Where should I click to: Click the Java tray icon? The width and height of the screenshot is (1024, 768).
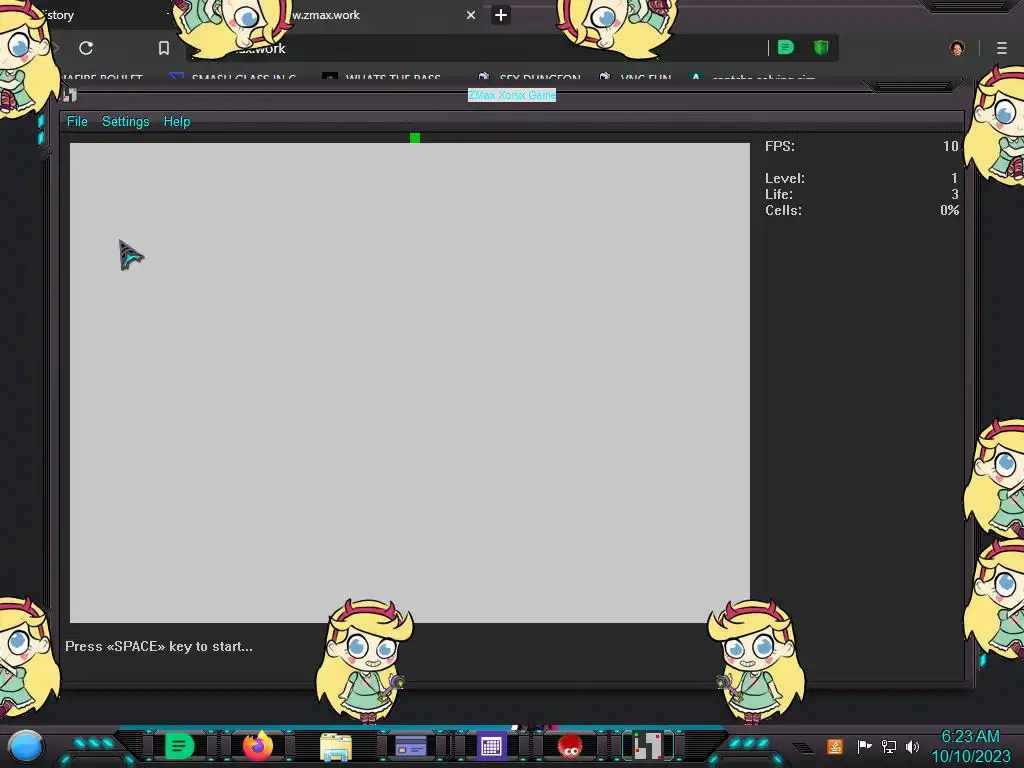(x=835, y=746)
